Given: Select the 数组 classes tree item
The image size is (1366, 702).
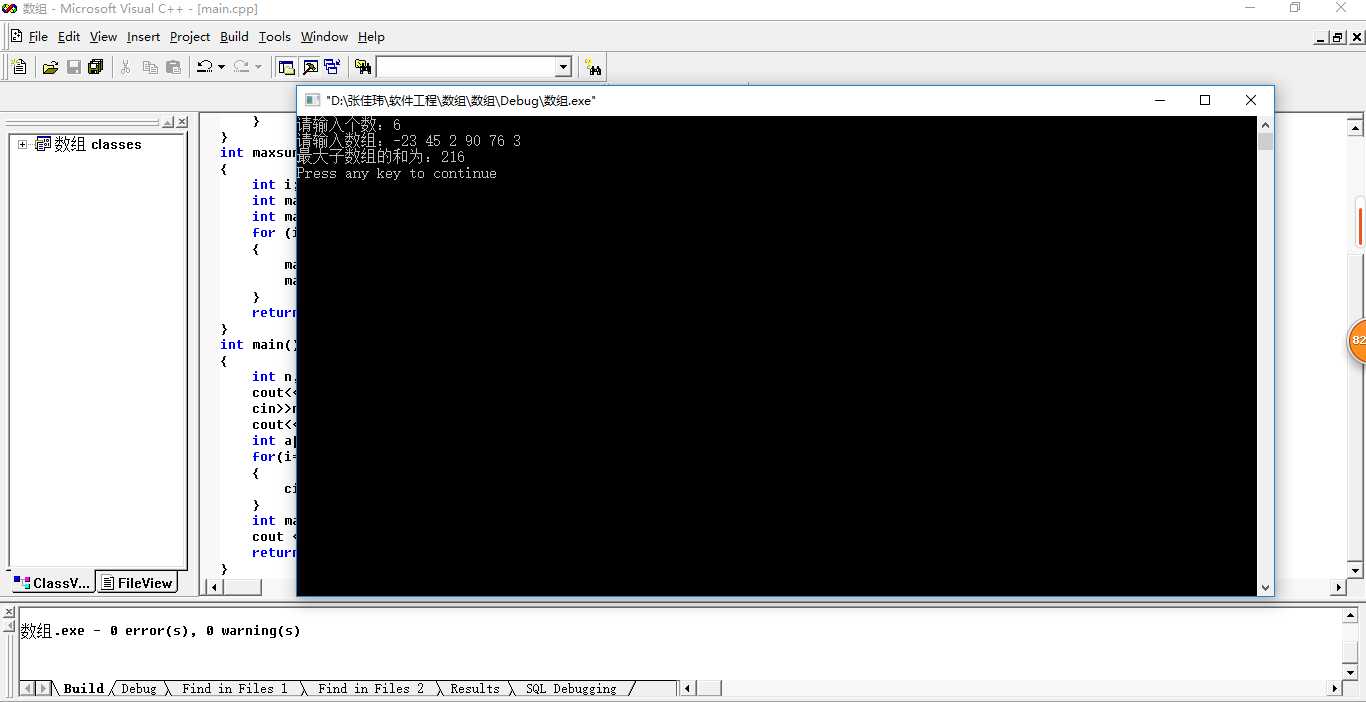Looking at the screenshot, I should point(98,144).
